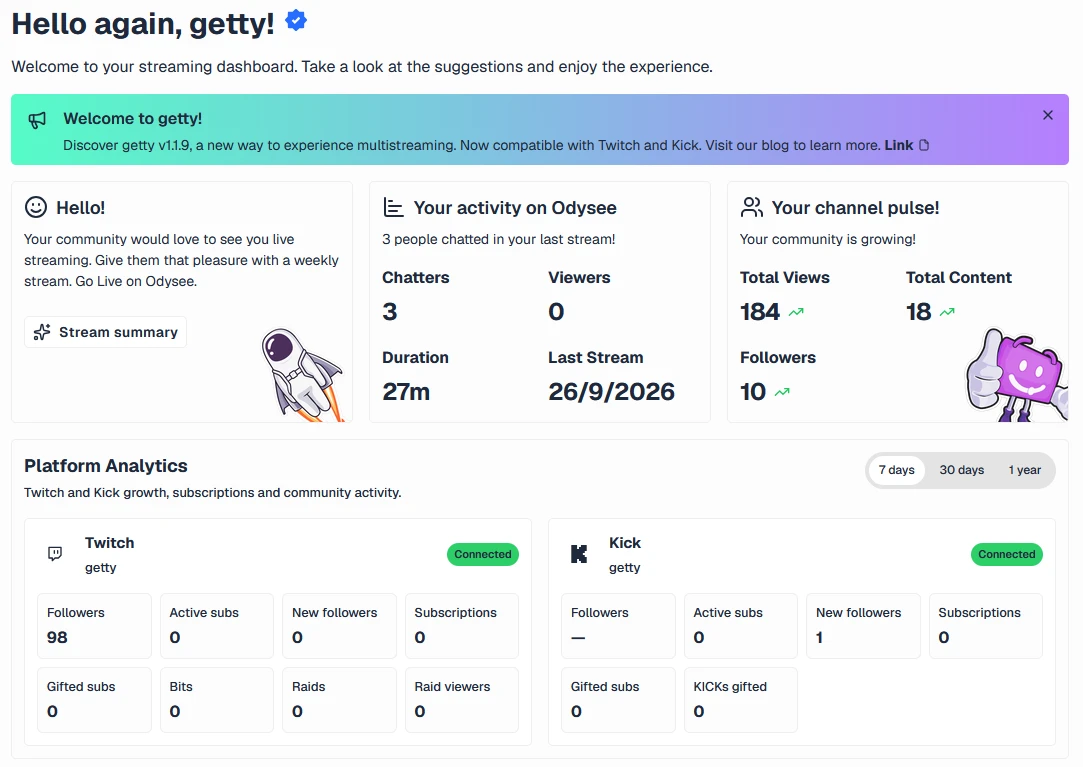The width and height of the screenshot is (1083, 767).
Task: Open the Stream summary button
Action: point(106,332)
